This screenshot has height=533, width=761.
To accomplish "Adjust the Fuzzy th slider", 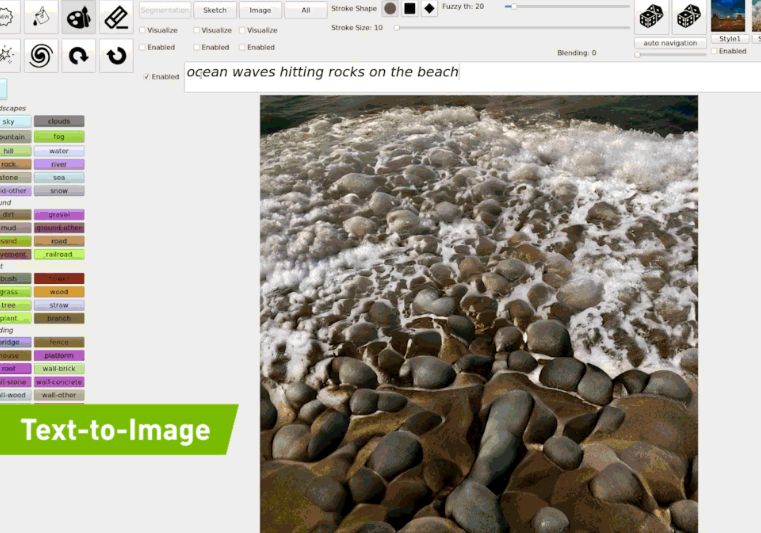I will tap(567, 7).
